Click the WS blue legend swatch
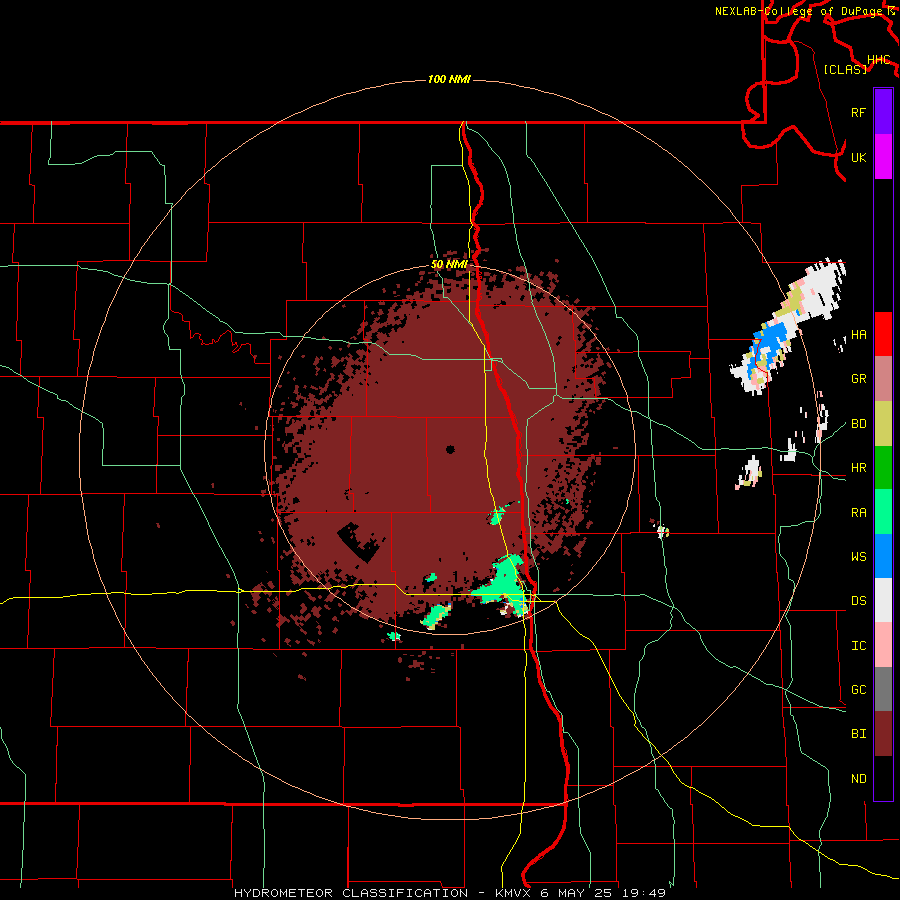 tap(883, 556)
